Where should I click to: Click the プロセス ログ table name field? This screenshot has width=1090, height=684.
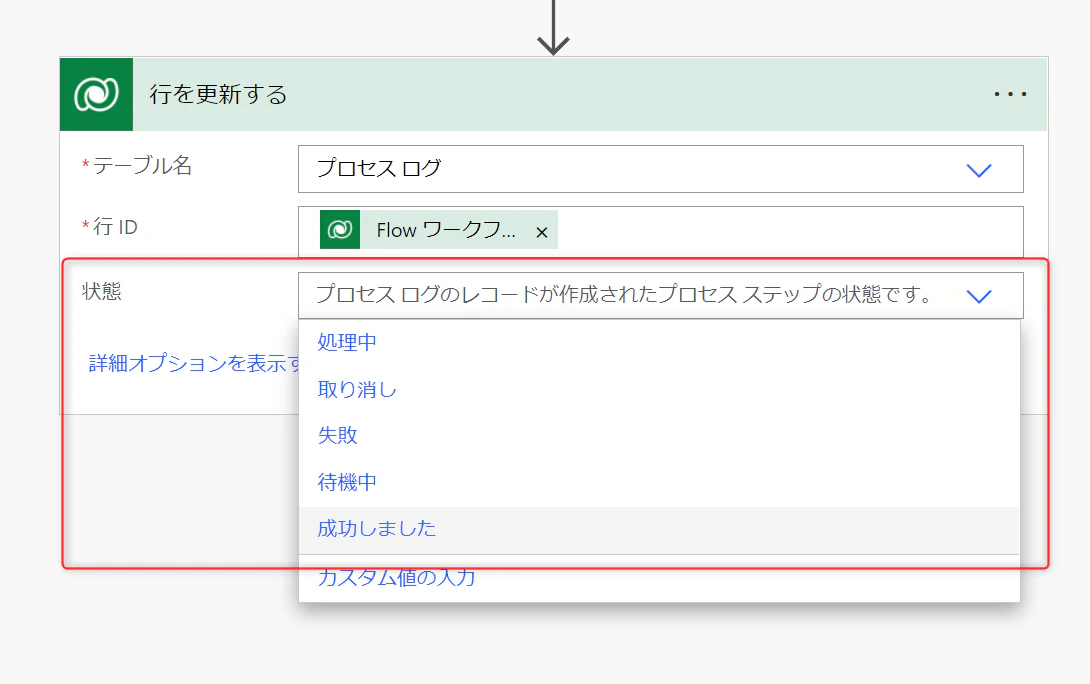[660, 169]
